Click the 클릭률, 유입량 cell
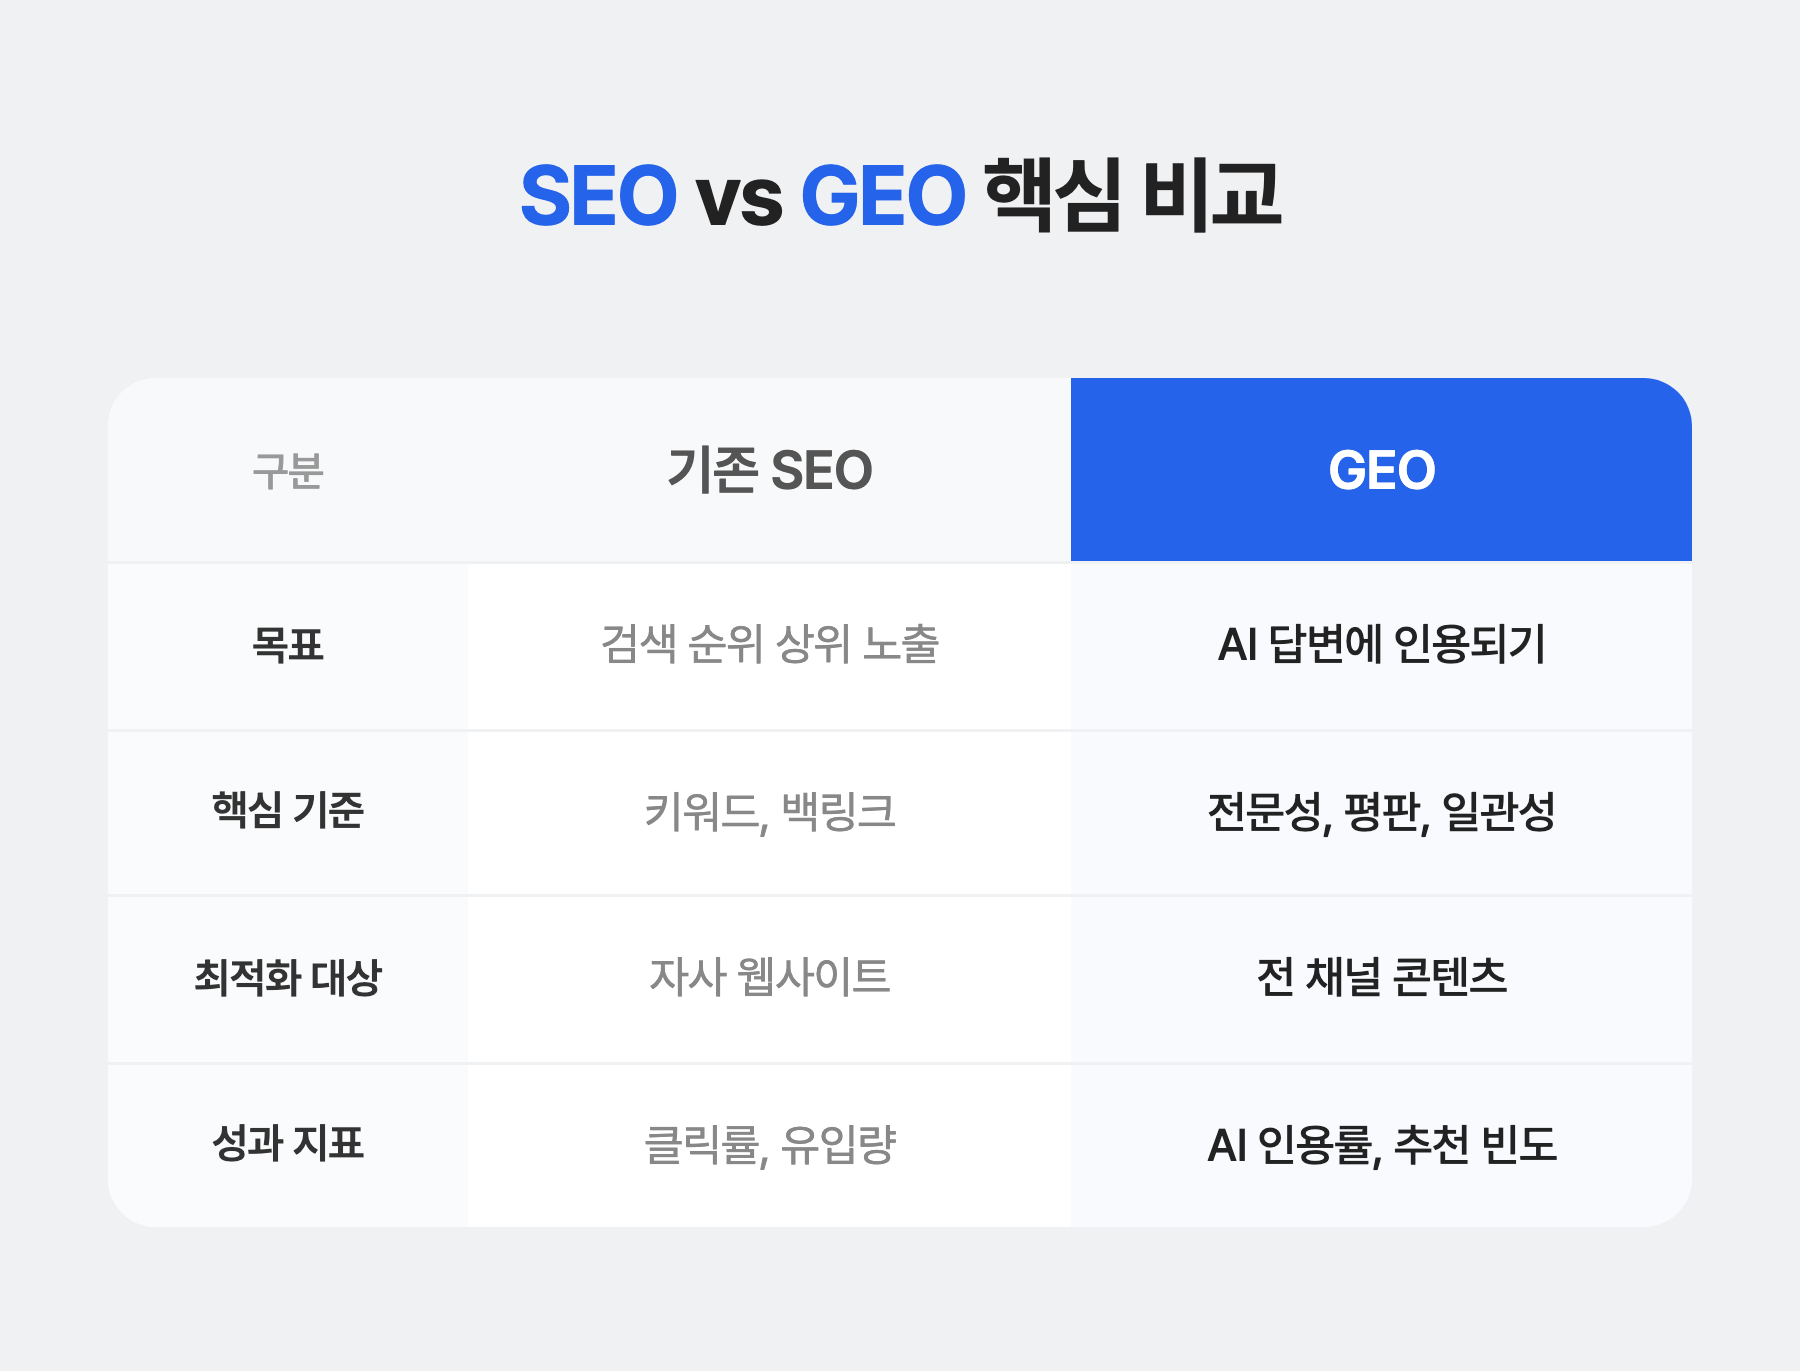 click(769, 1144)
